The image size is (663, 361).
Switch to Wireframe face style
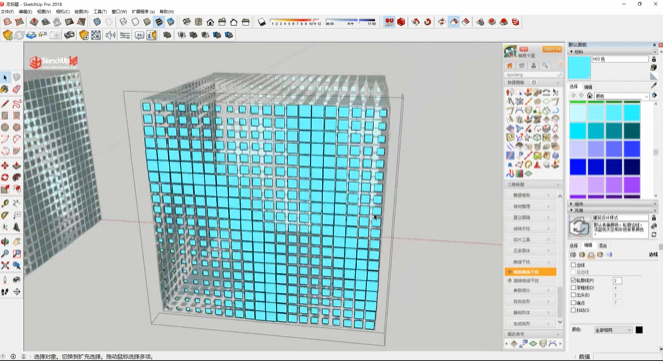[x=123, y=22]
